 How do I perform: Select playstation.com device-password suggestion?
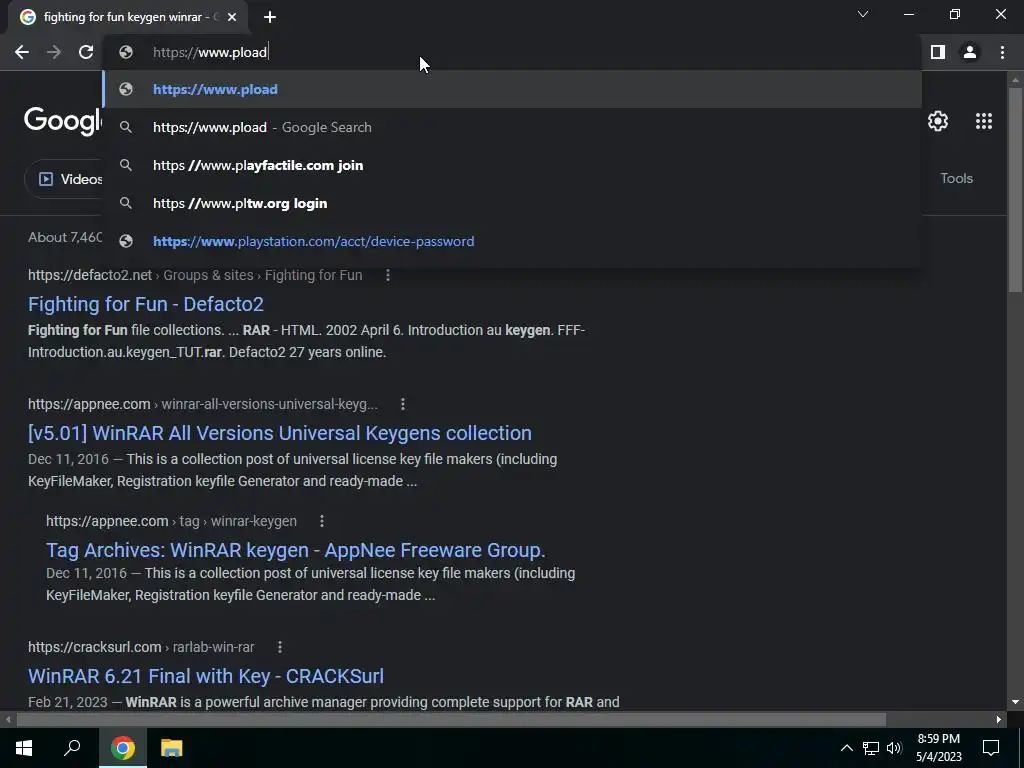pyautogui.click(x=512, y=241)
